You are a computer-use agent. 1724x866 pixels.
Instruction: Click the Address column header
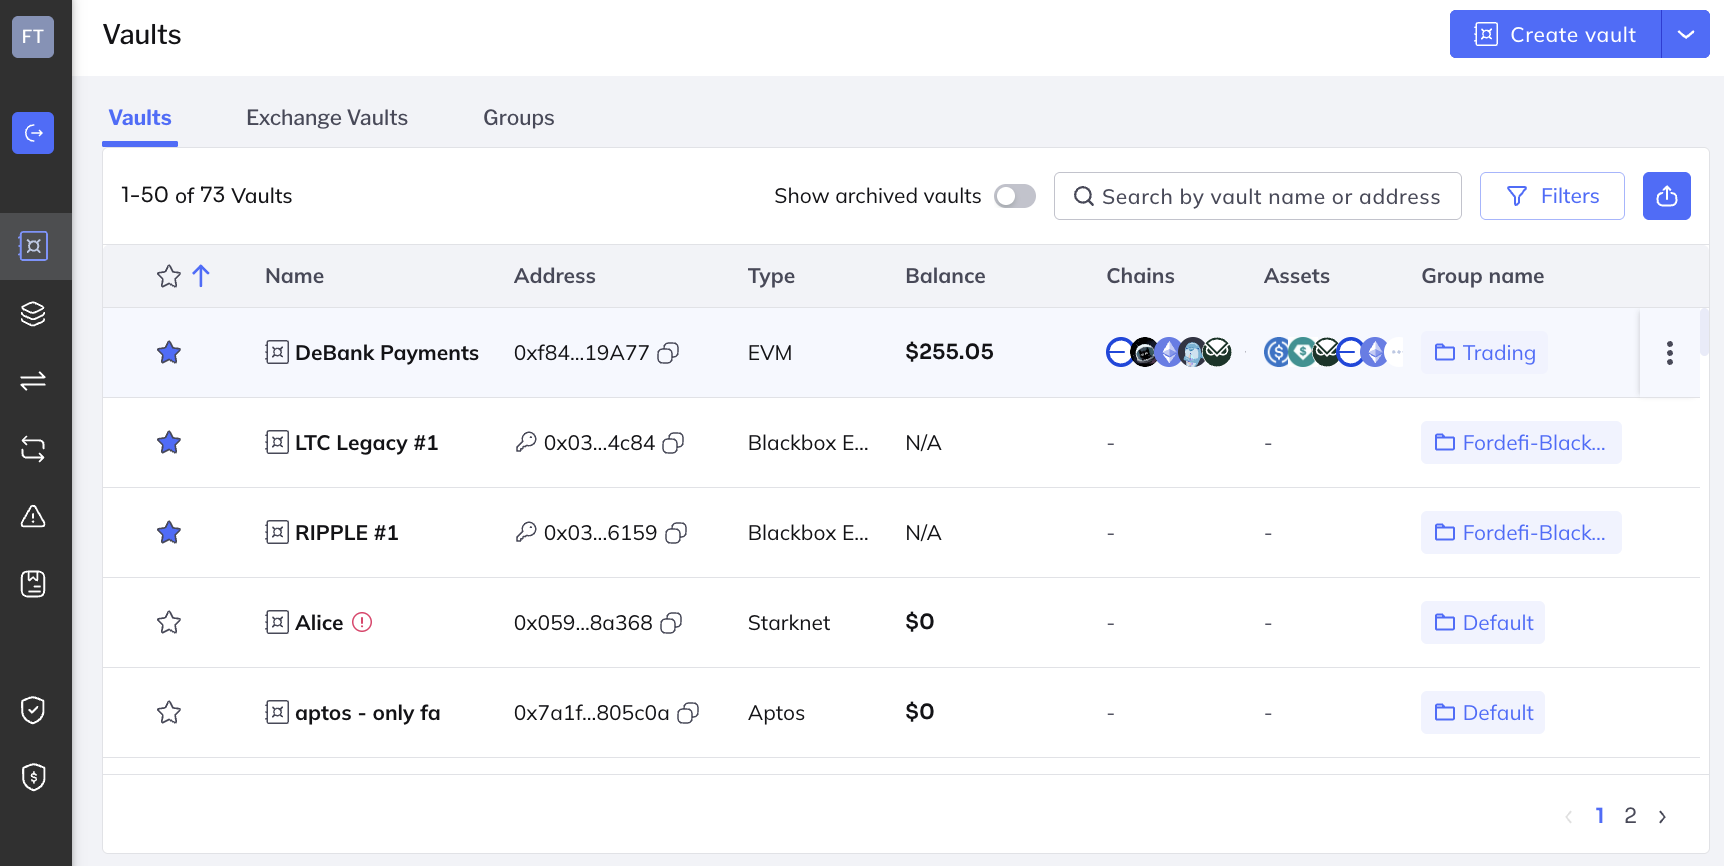(554, 276)
